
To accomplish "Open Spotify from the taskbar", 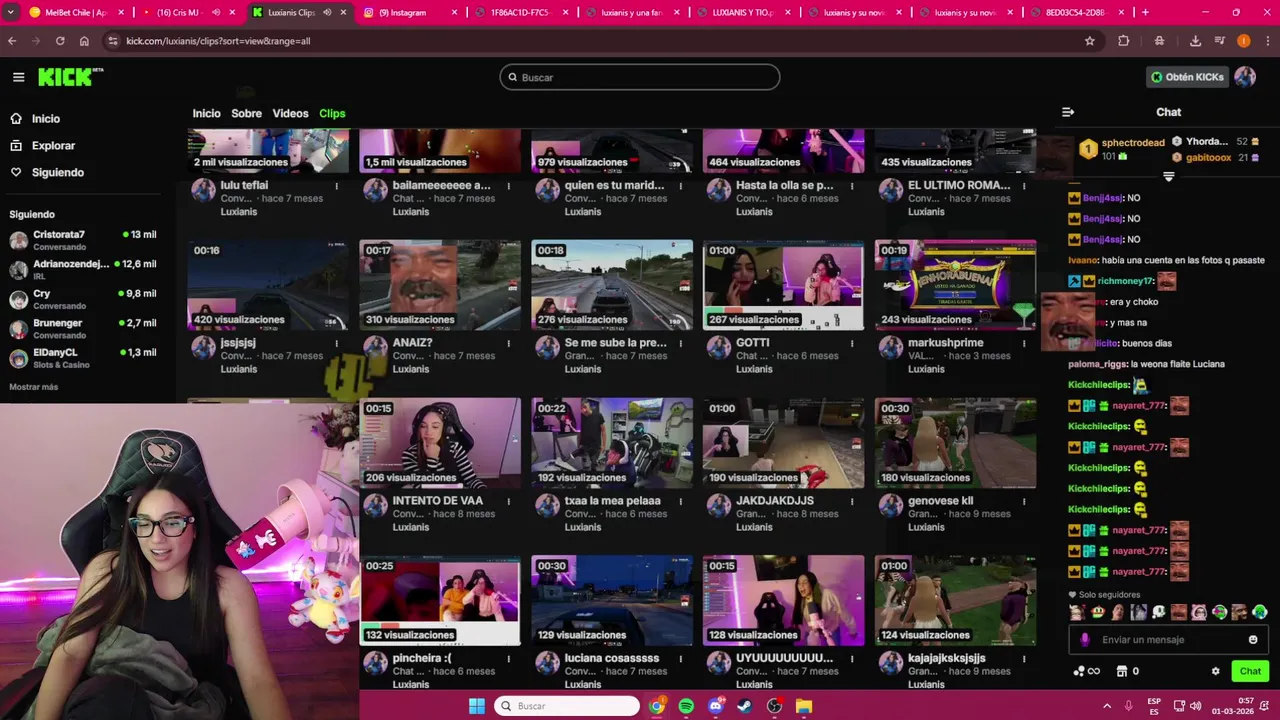I will point(686,706).
